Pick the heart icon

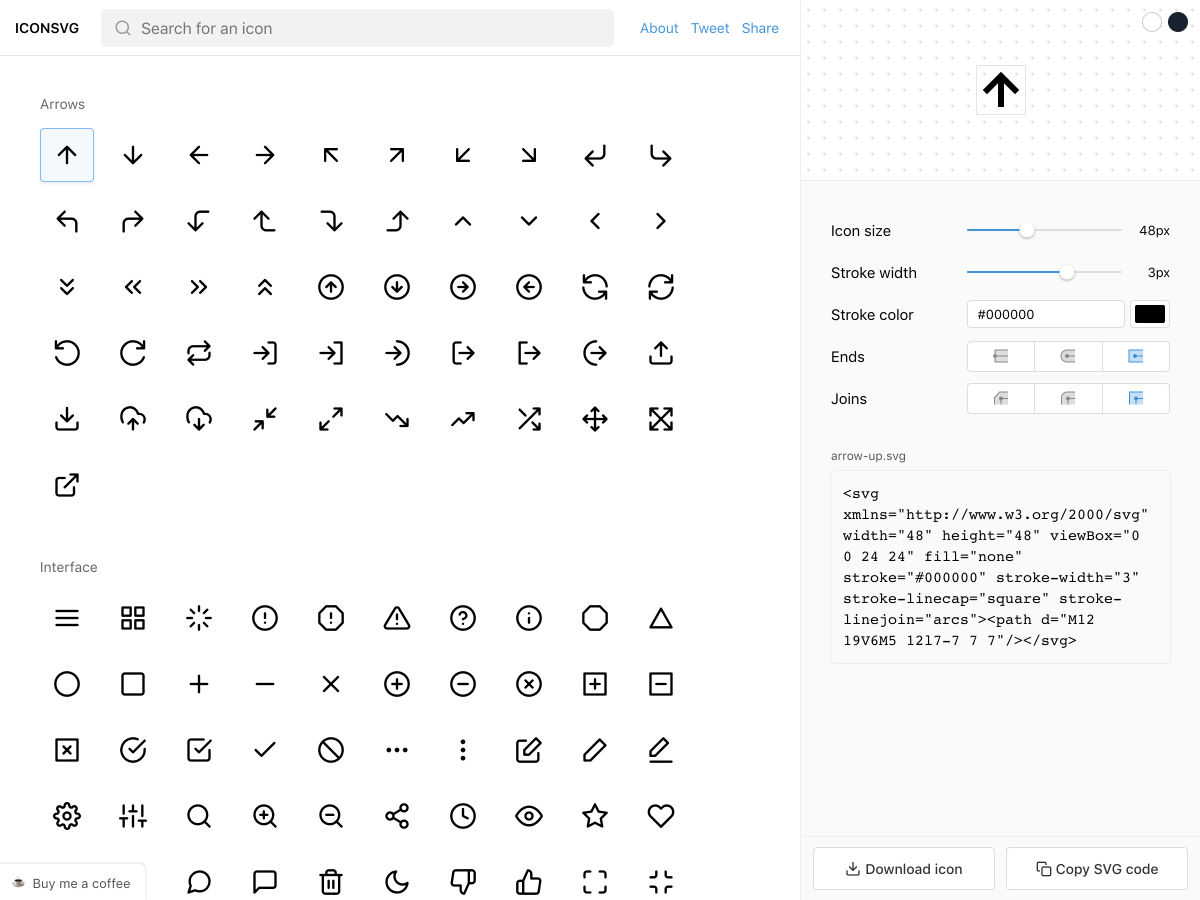point(661,816)
